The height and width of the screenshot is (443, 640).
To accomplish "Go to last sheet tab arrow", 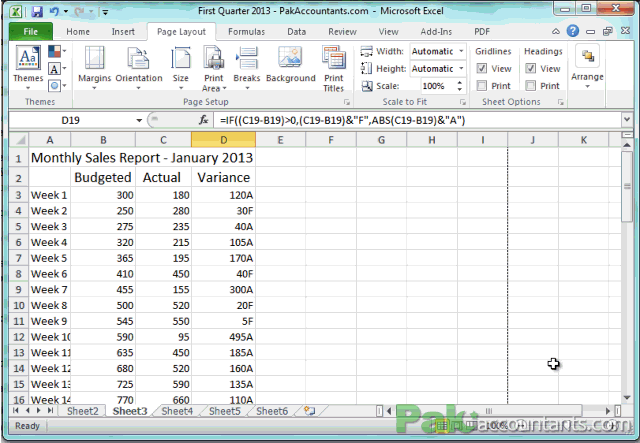I will 50,410.
